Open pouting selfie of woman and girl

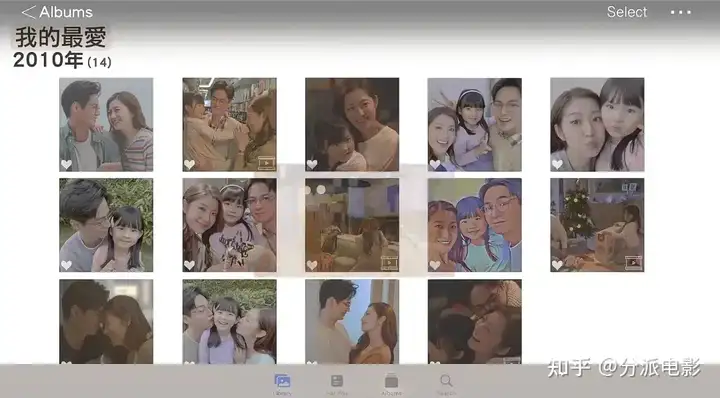click(x=597, y=124)
